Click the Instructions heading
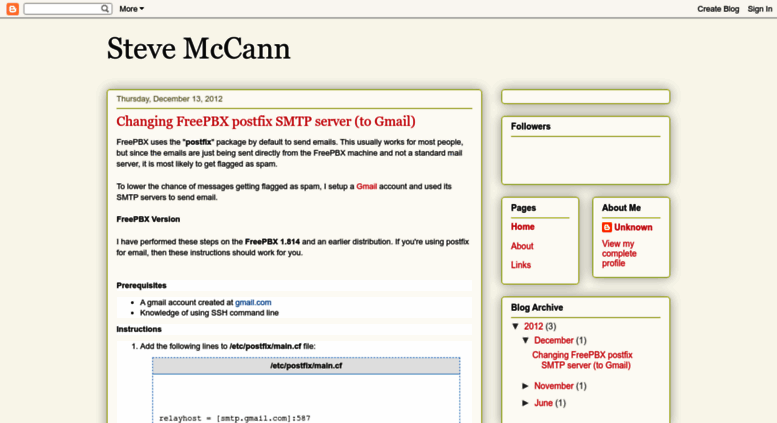 [x=139, y=329]
